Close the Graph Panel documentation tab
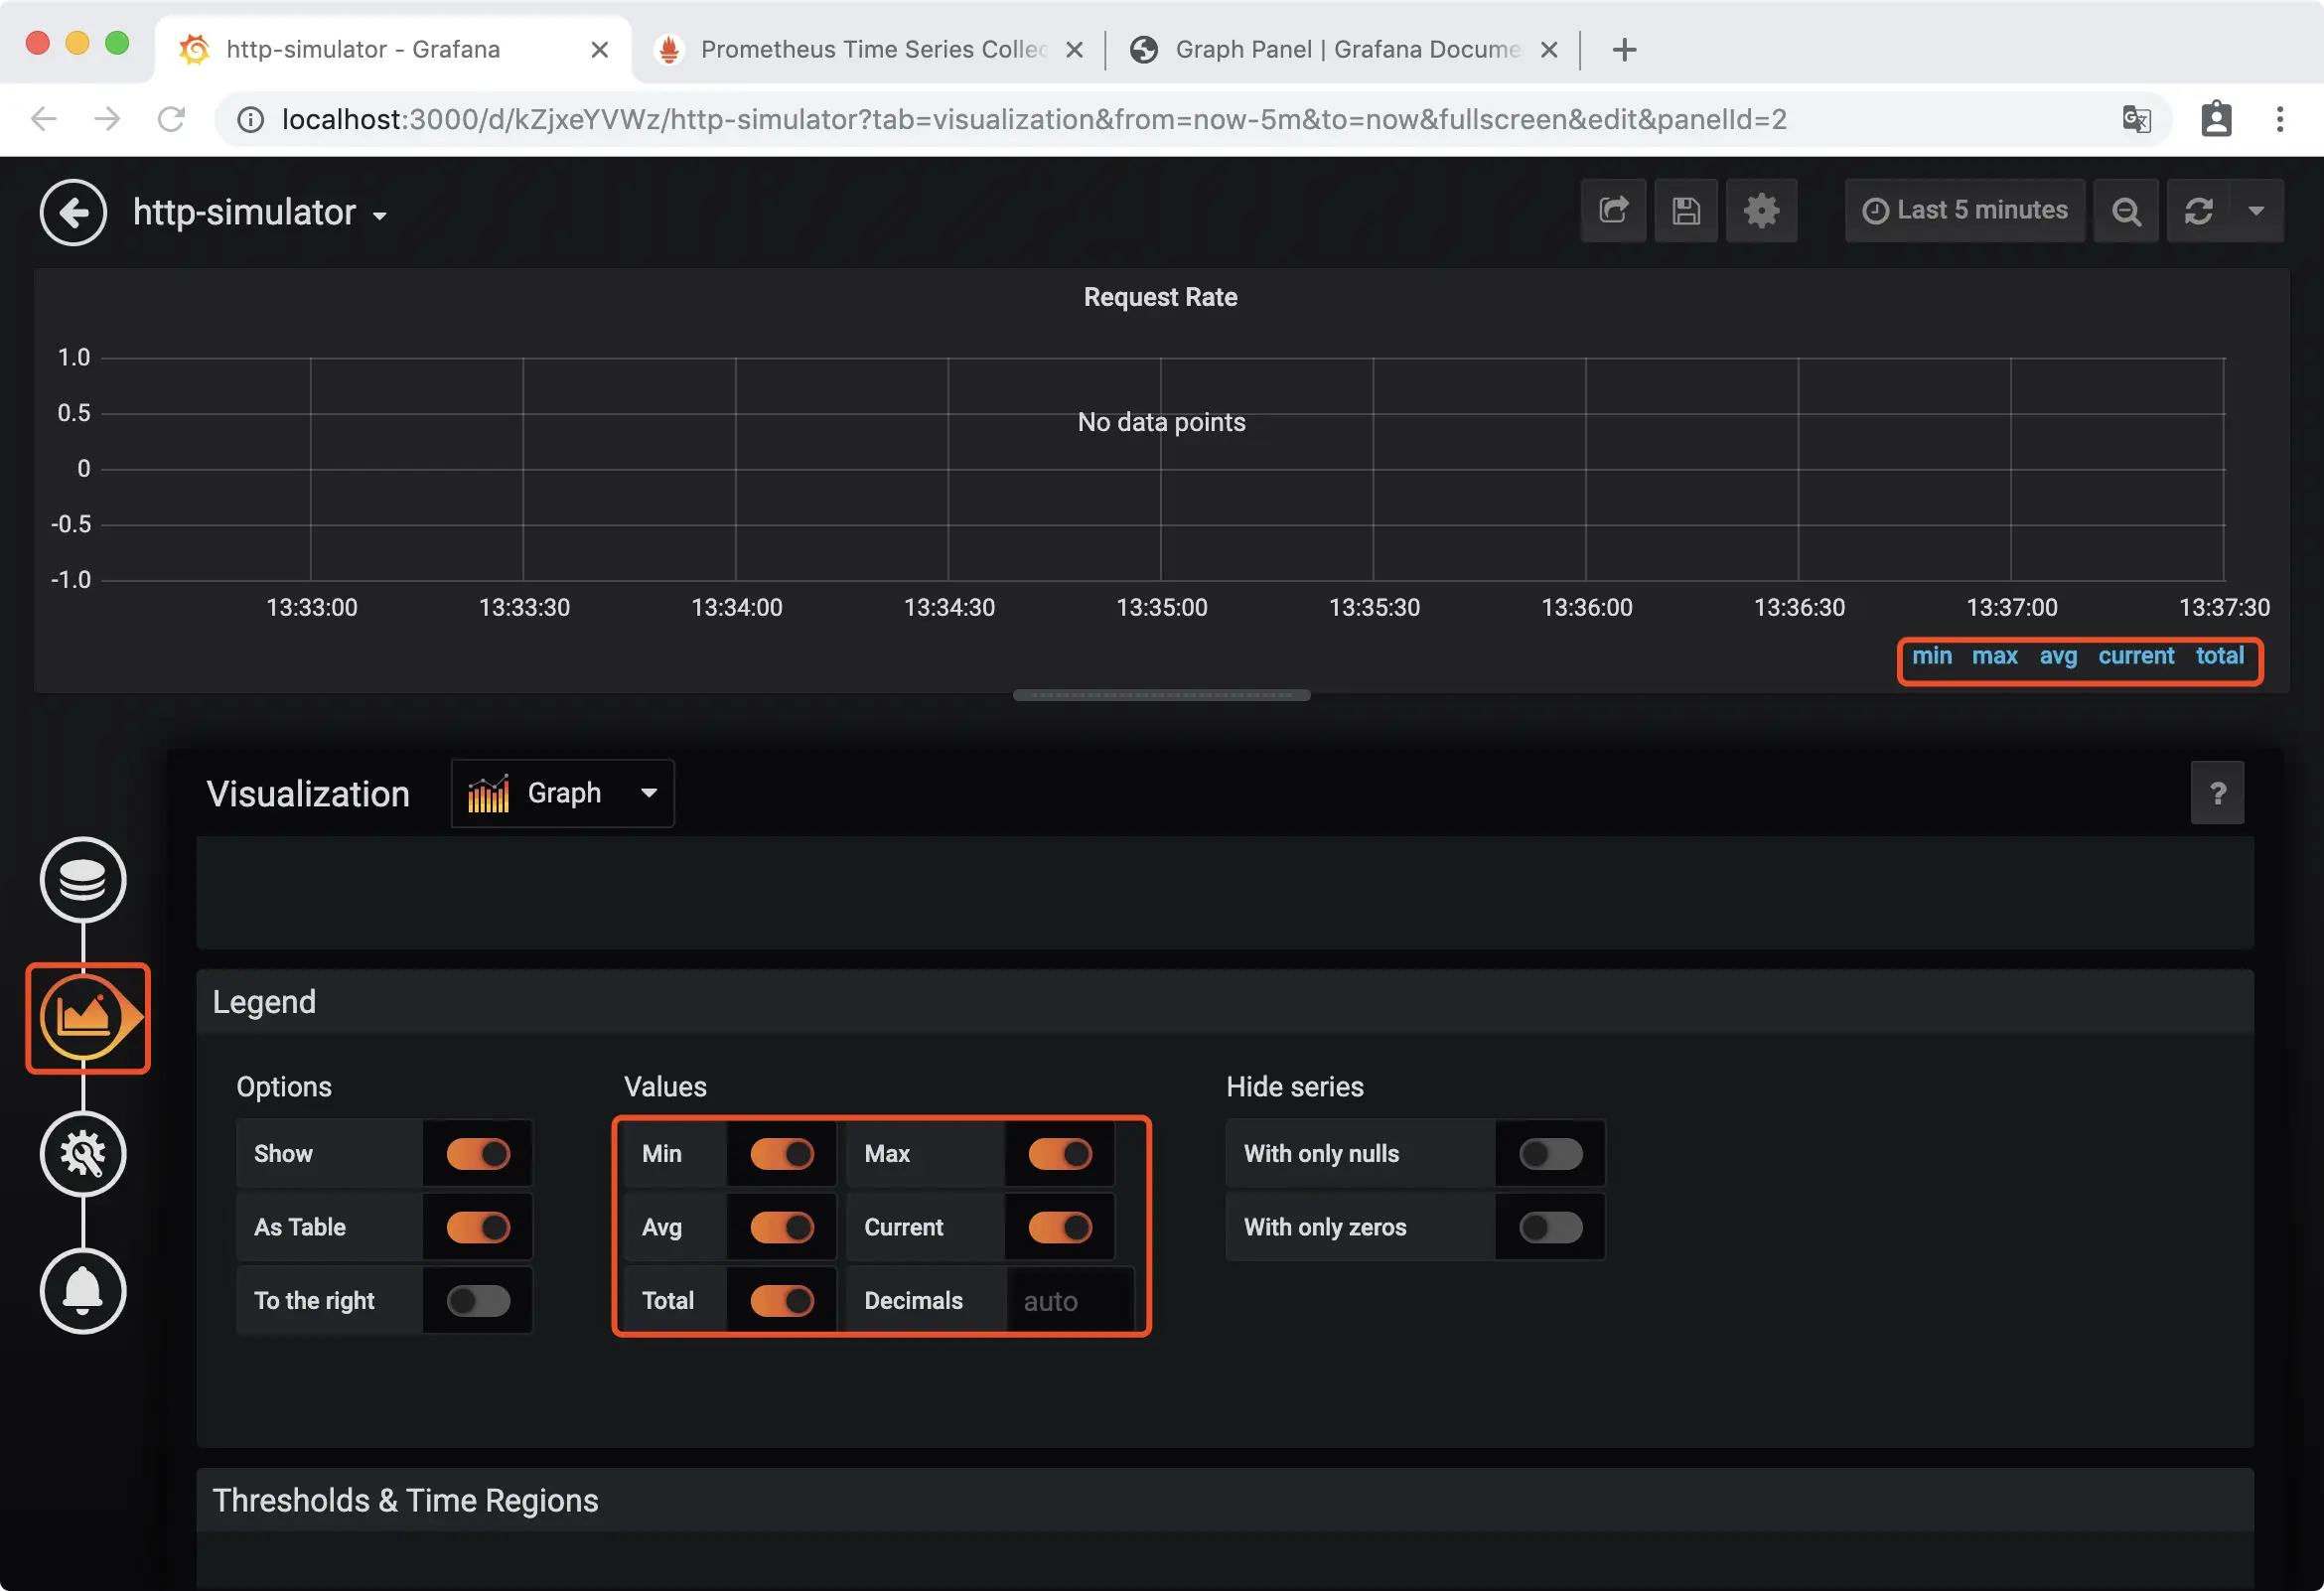Image resolution: width=2324 pixels, height=1591 pixels. (1549, 49)
